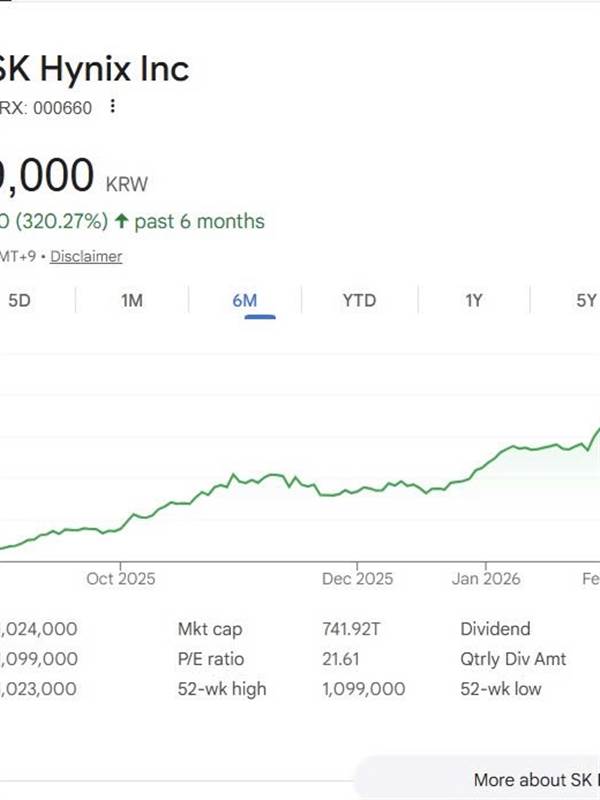Screen dimensions: 600x800
Task: Click the Mkt cap label
Action: (x=209, y=629)
